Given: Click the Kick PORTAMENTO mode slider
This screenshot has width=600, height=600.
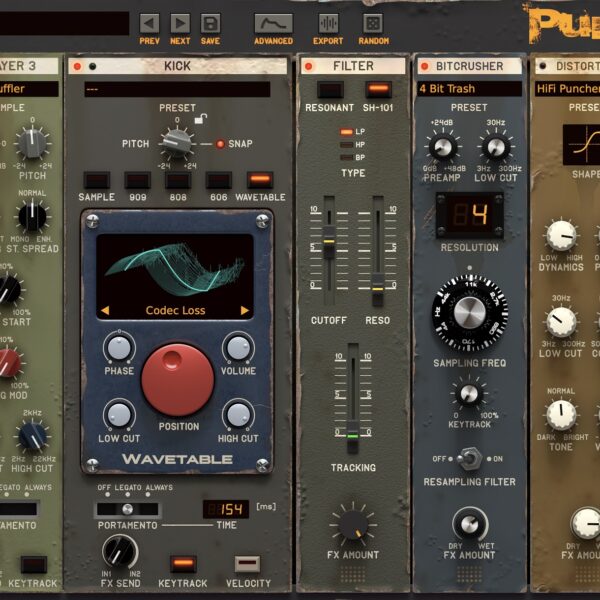Looking at the screenshot, I should coord(127,509).
